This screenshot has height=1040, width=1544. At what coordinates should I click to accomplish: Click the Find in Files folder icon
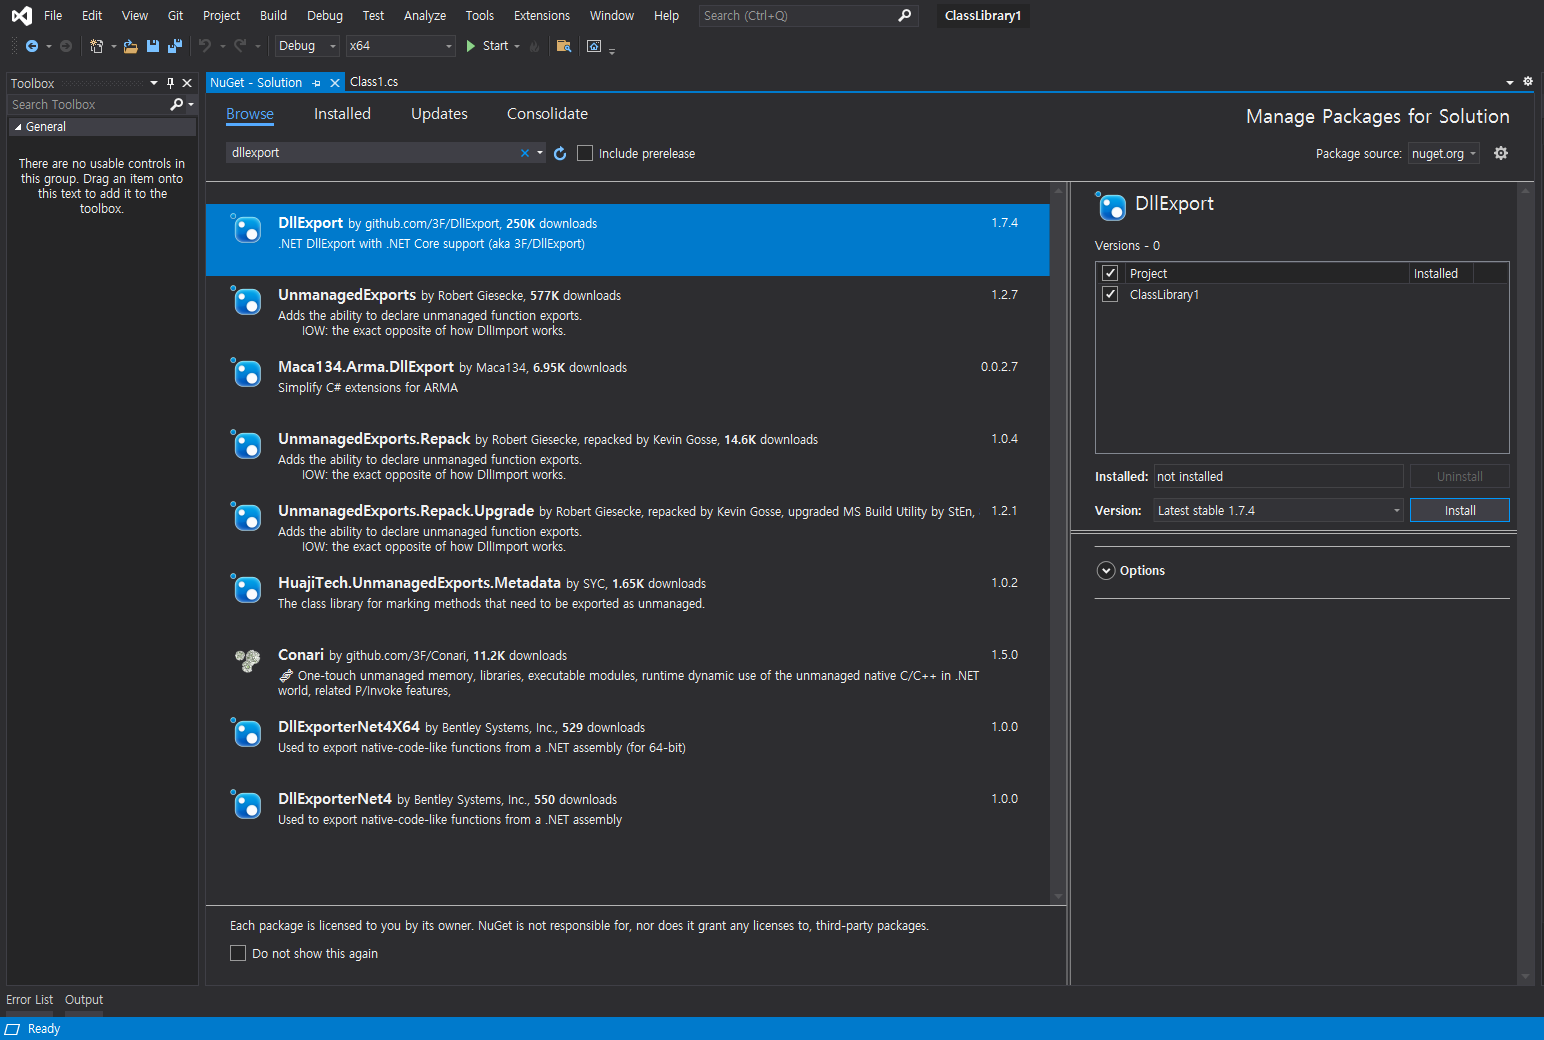click(564, 46)
